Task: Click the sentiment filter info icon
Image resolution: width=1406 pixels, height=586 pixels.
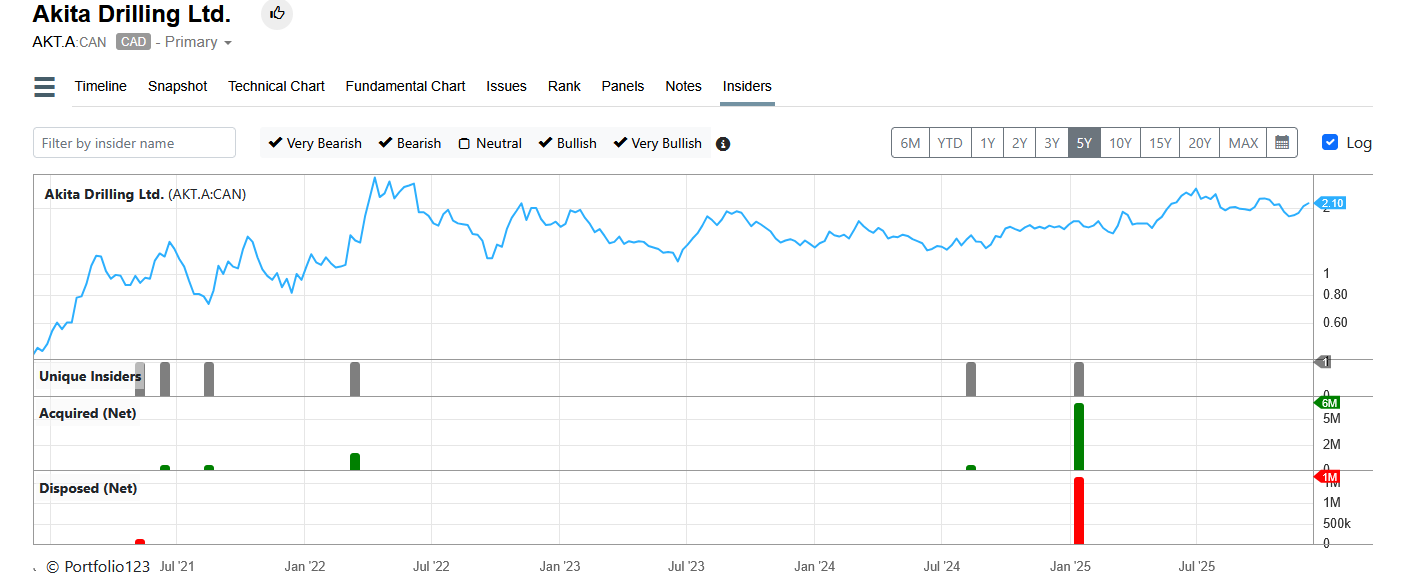Action: click(723, 144)
